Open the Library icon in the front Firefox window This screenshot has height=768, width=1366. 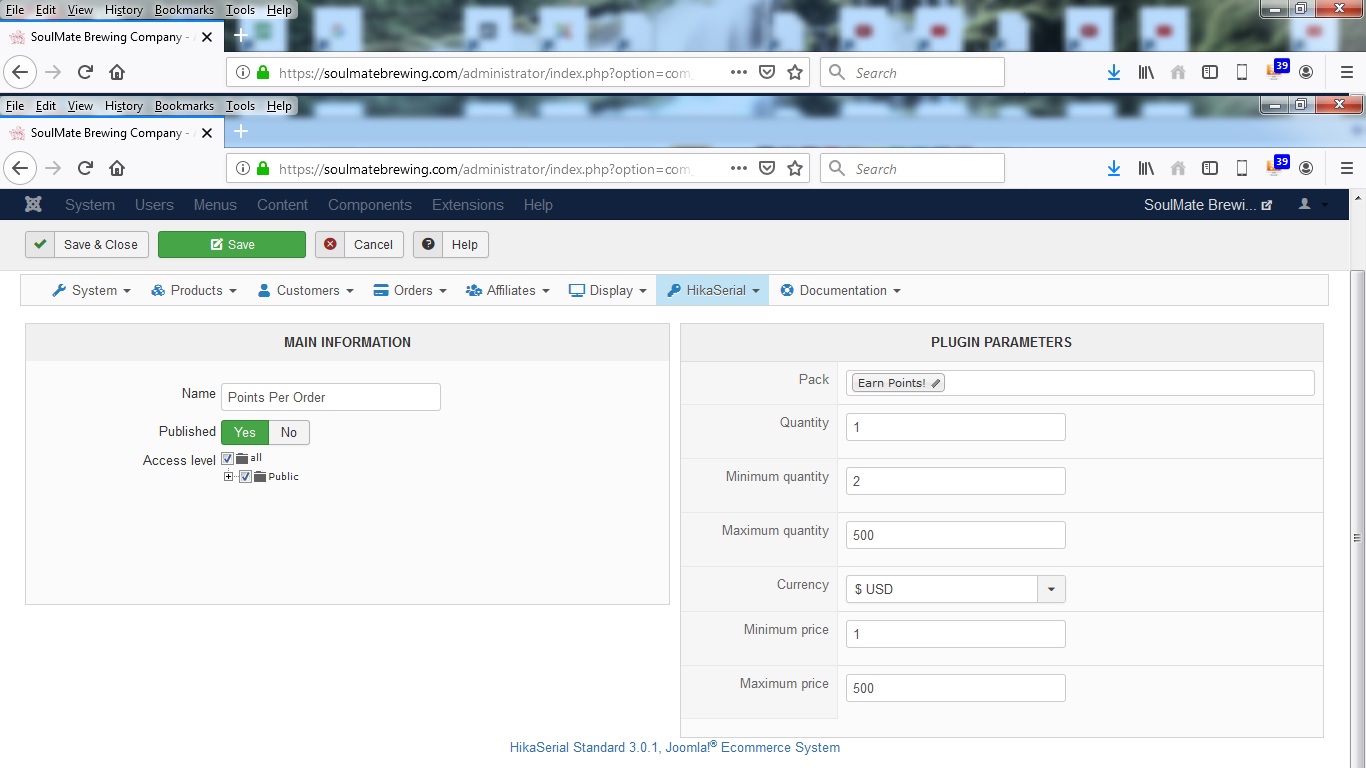click(x=1146, y=168)
